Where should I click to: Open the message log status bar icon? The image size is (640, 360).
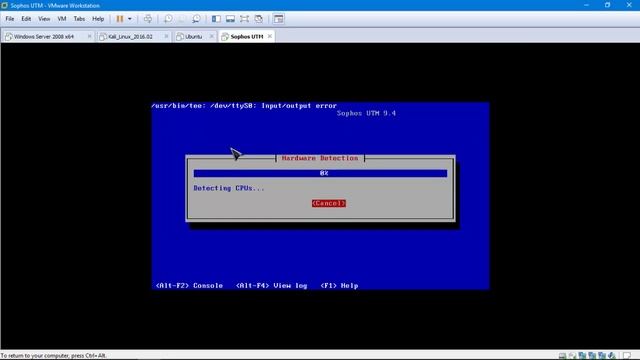pyautogui.click(x=627, y=356)
